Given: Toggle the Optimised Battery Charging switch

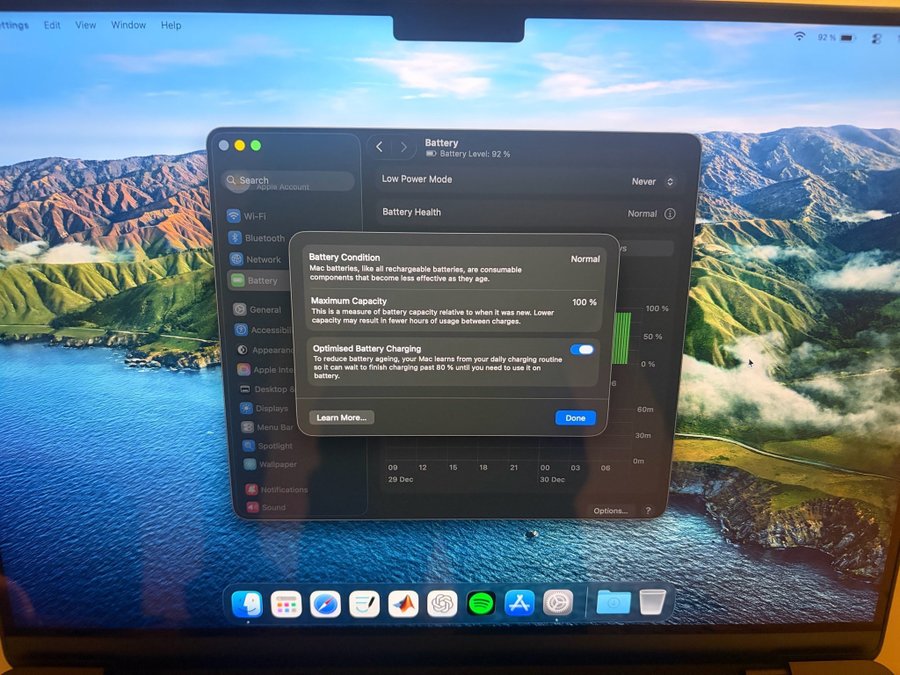Looking at the screenshot, I should 582,350.
